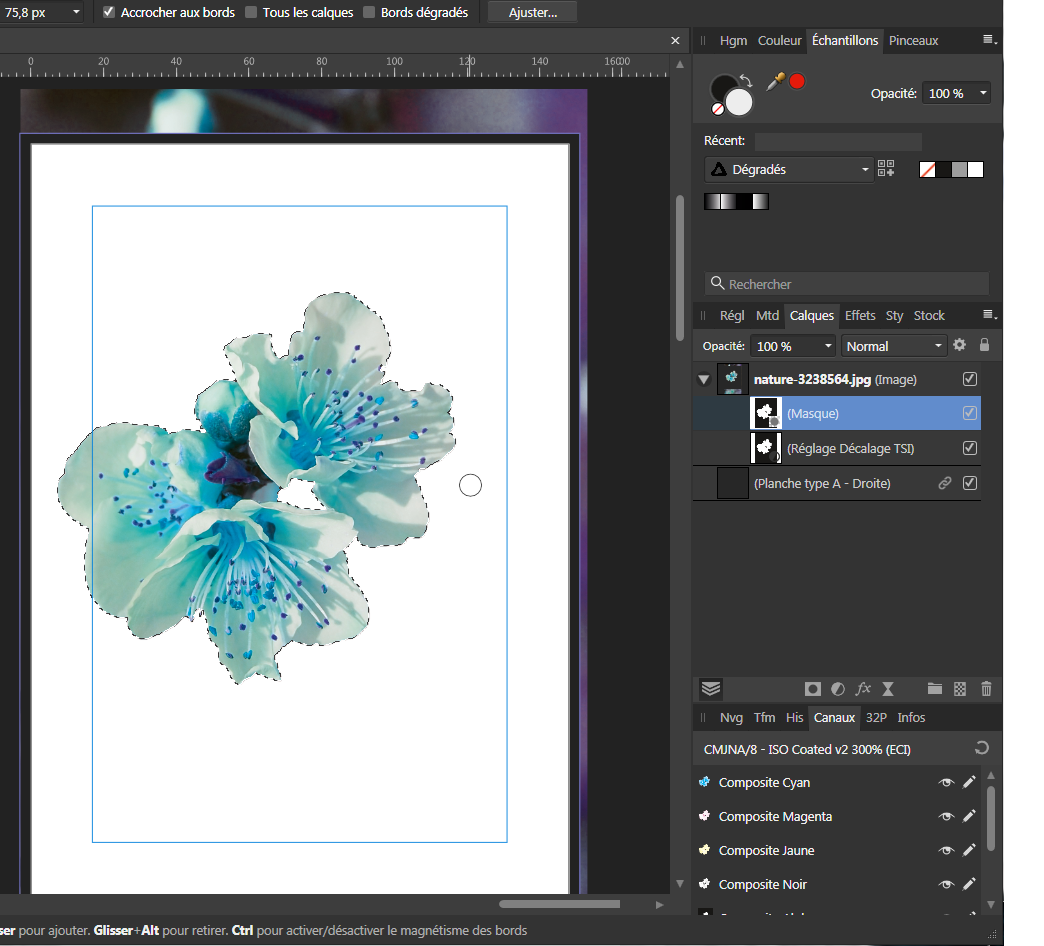
Task: Hide the Composite Magenta channel eye
Action: [x=946, y=816]
